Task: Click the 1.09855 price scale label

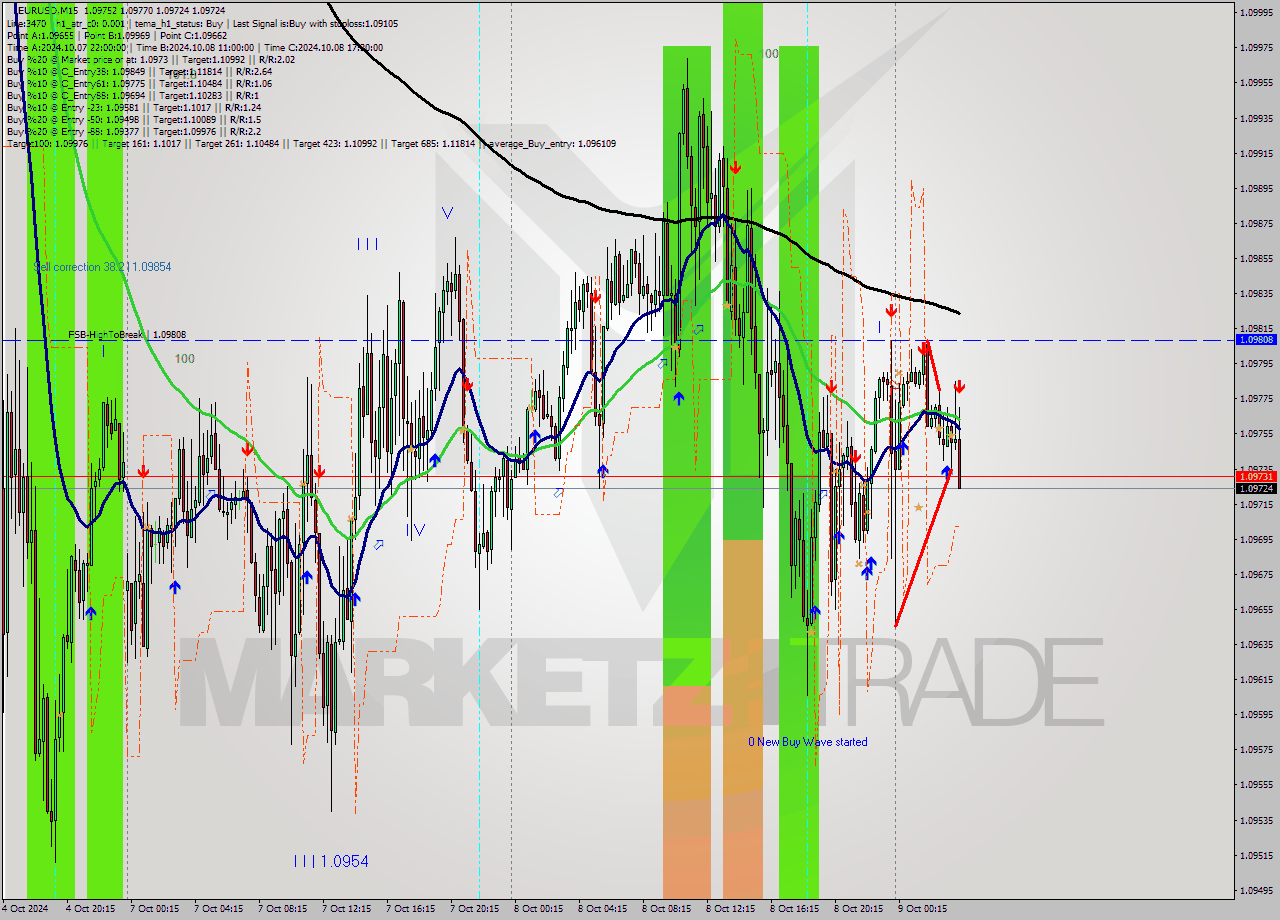Action: click(x=1255, y=258)
